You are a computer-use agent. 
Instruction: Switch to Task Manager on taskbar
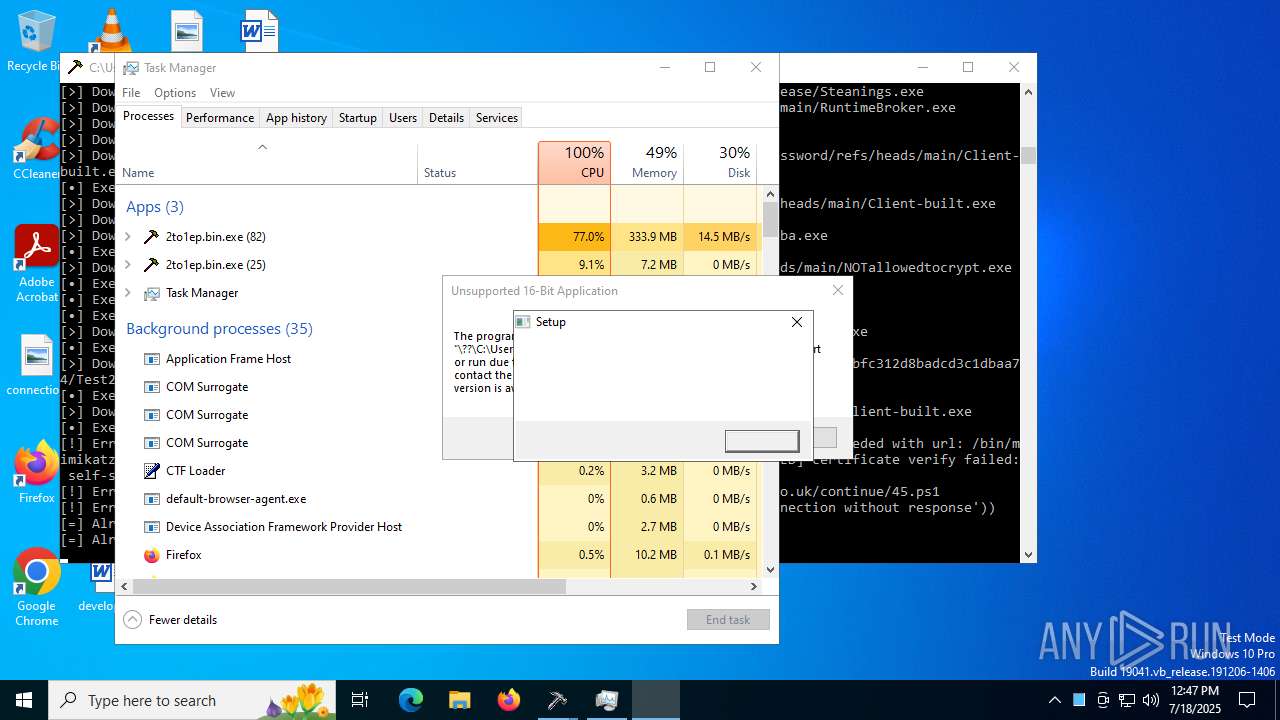click(x=606, y=700)
